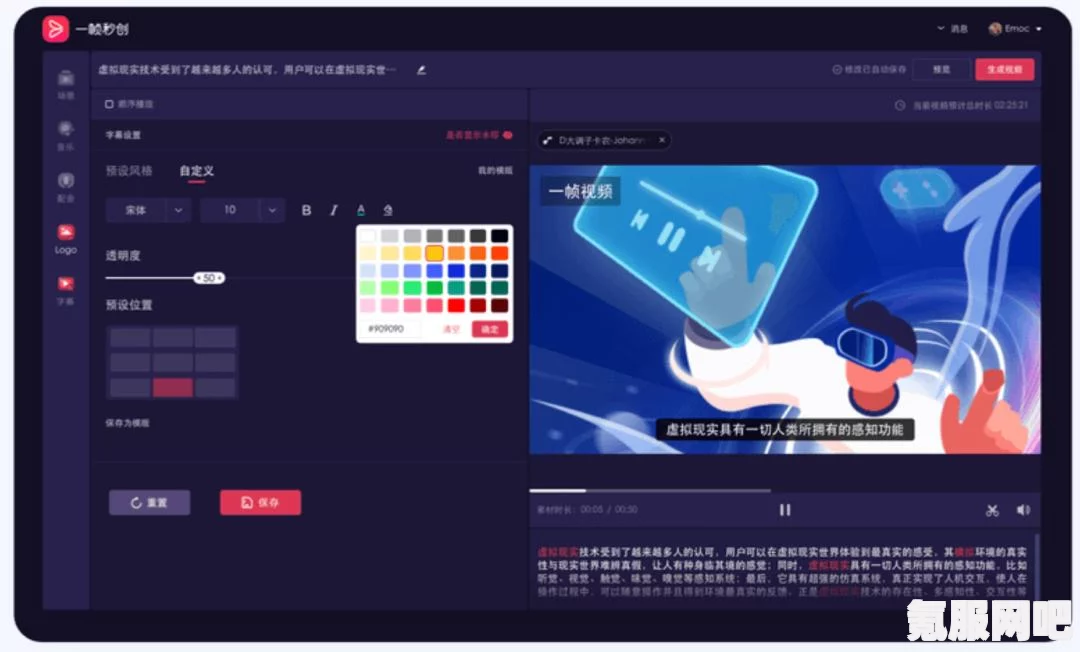Open the subtitle panel in sidebar
This screenshot has width=1080, height=652.
(65, 290)
